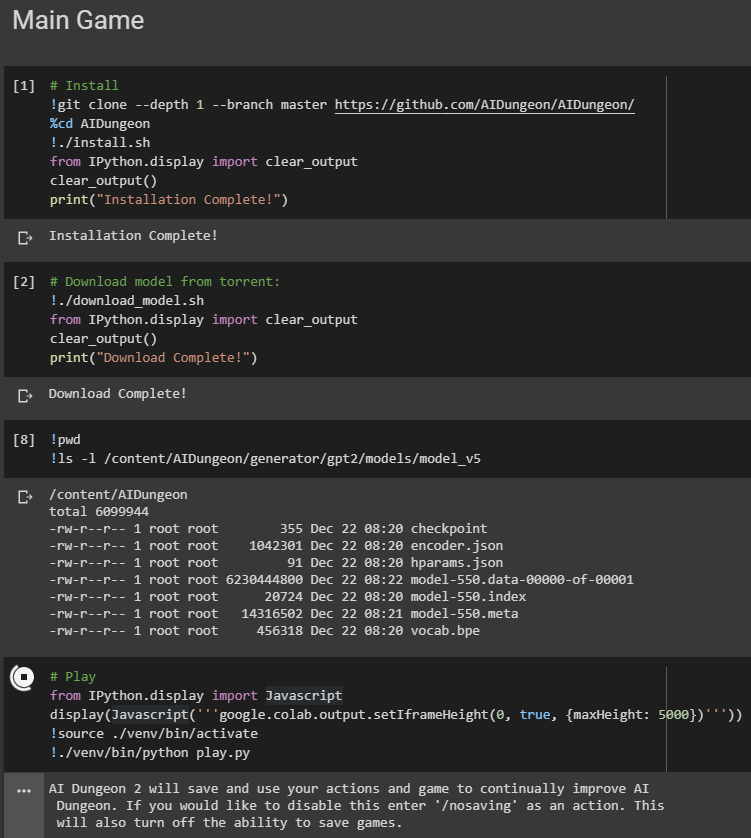Clear output icon beside /content/AIDungeon listing
The height and width of the screenshot is (838, 751).
pos(25,496)
